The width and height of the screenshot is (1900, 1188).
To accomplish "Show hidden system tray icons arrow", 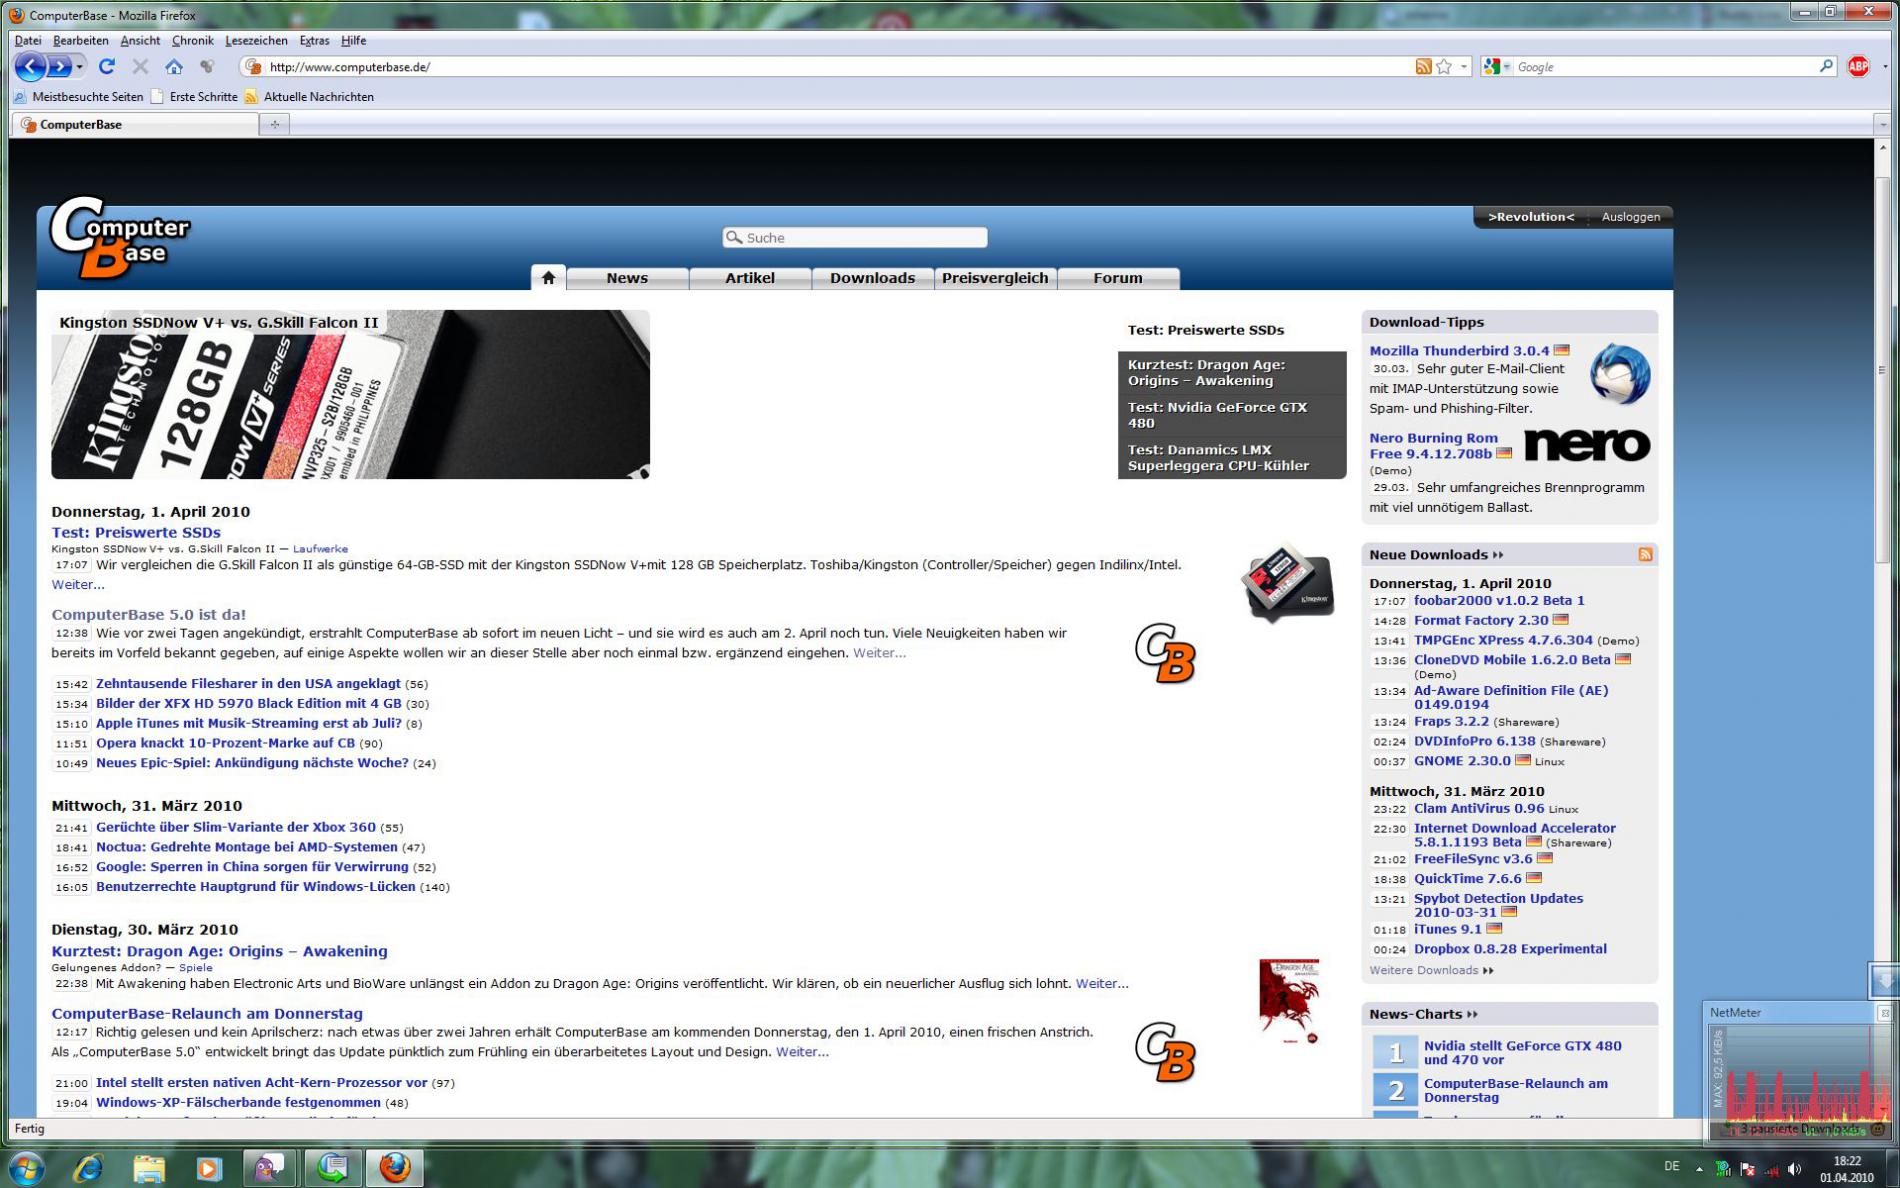I will tap(1699, 1168).
